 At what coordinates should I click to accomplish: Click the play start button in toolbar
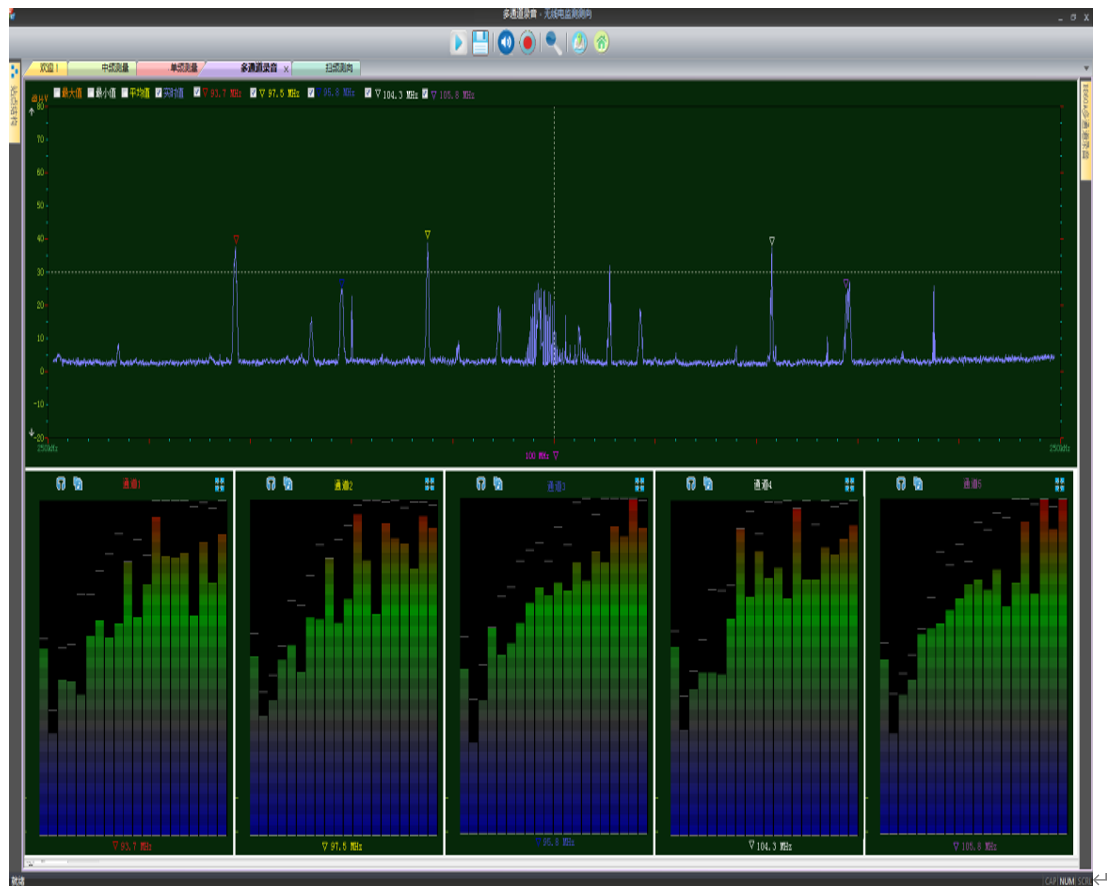coord(458,42)
